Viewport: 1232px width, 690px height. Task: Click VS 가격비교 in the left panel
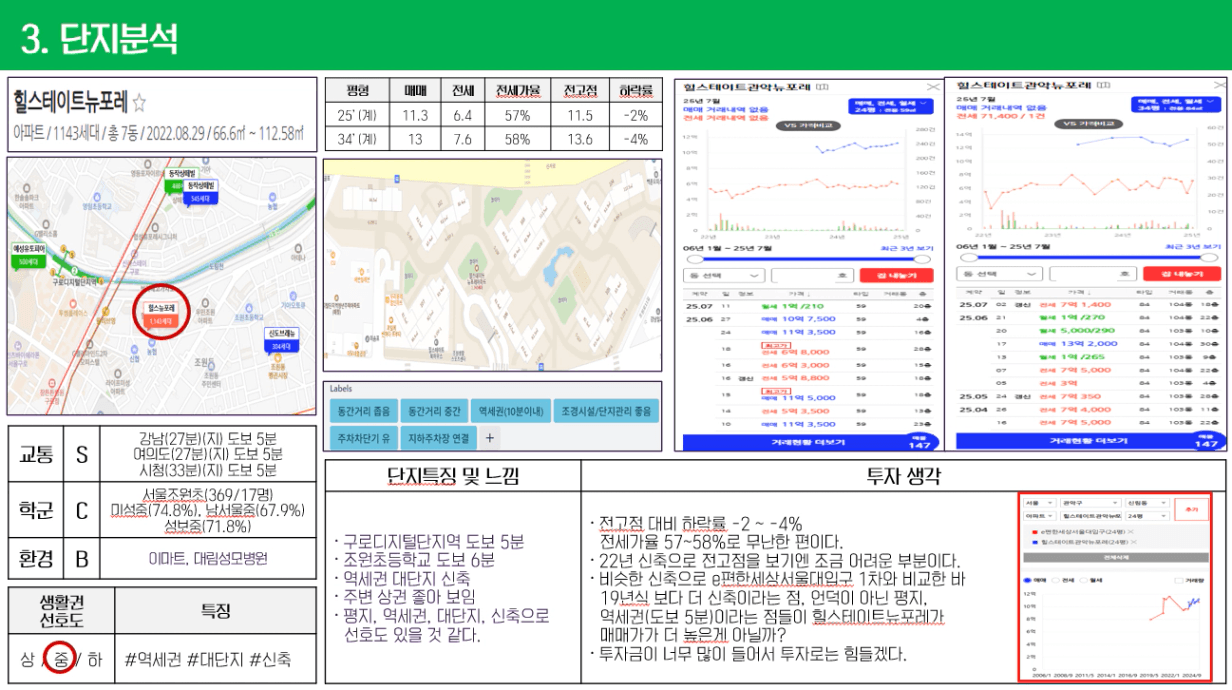coord(808,126)
